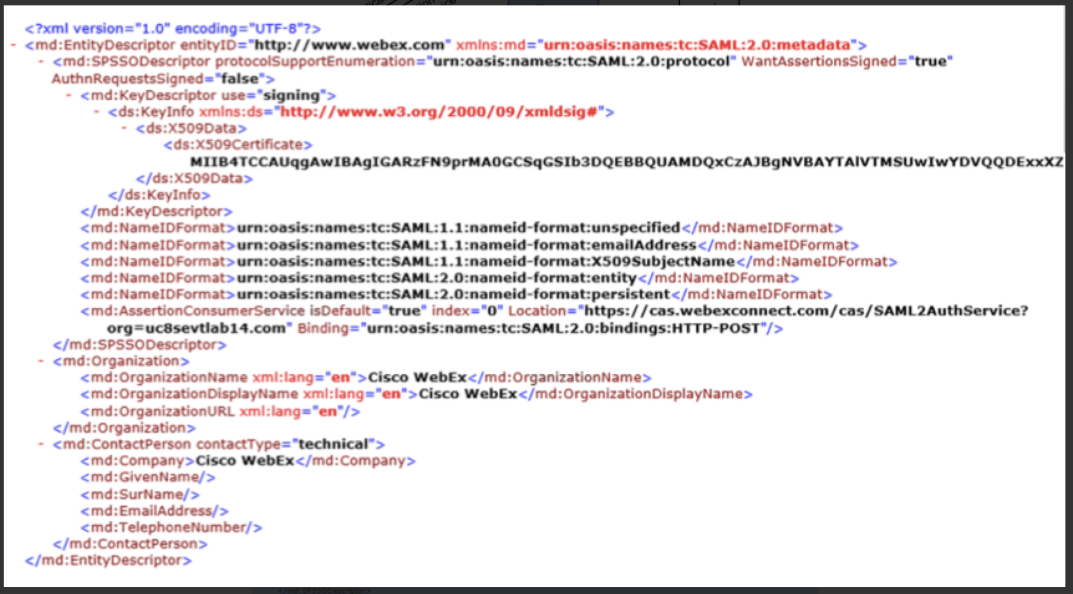This screenshot has height=594, width=1073.
Task: Click the md:GivenName element
Action: point(148,477)
